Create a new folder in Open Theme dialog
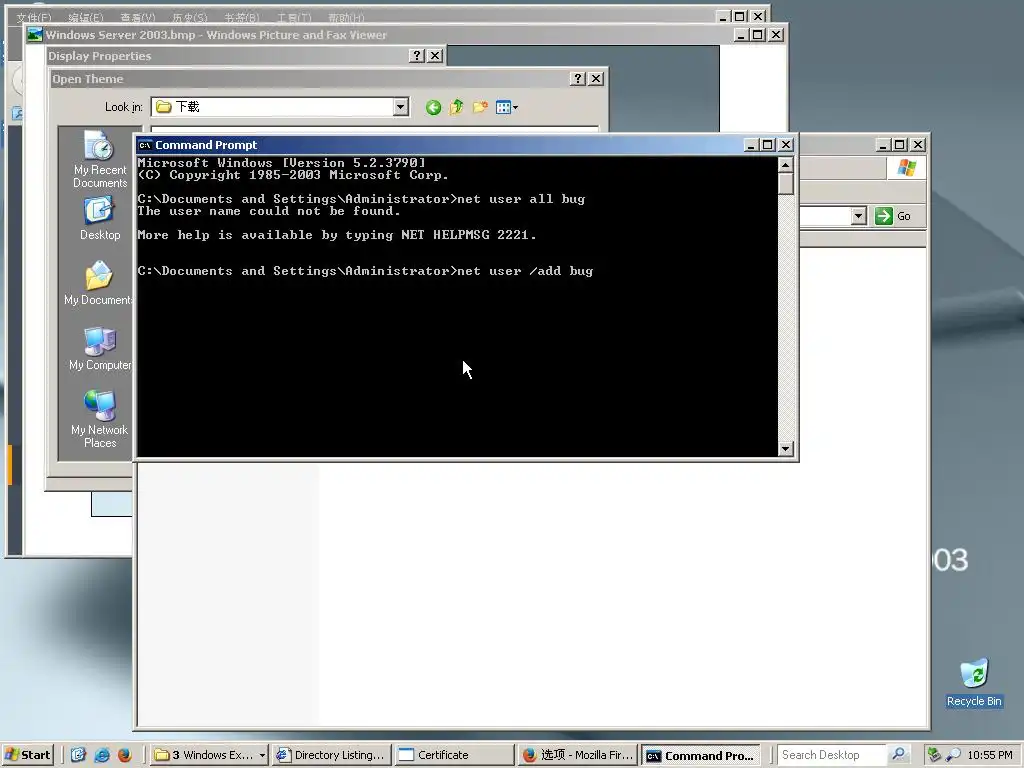1024x768 pixels. [480, 106]
